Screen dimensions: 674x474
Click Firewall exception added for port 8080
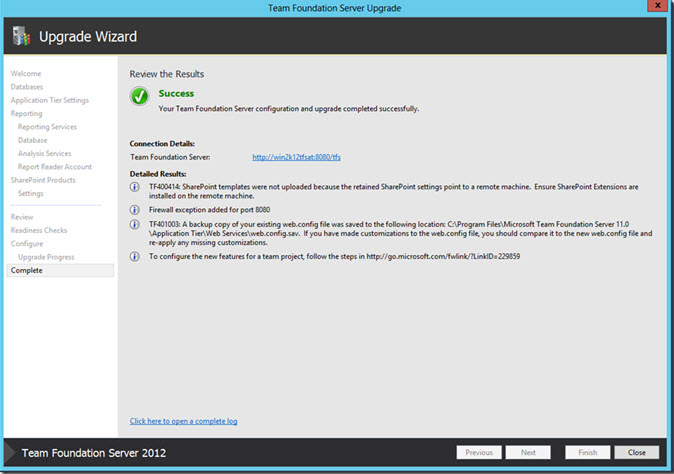pyautogui.click(x=209, y=210)
